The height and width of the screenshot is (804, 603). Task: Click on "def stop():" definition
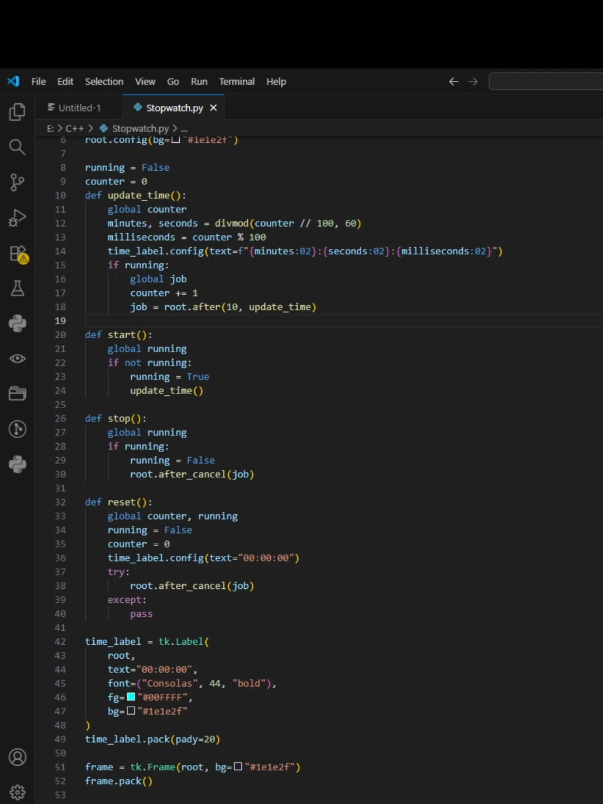pyautogui.click(x=115, y=418)
